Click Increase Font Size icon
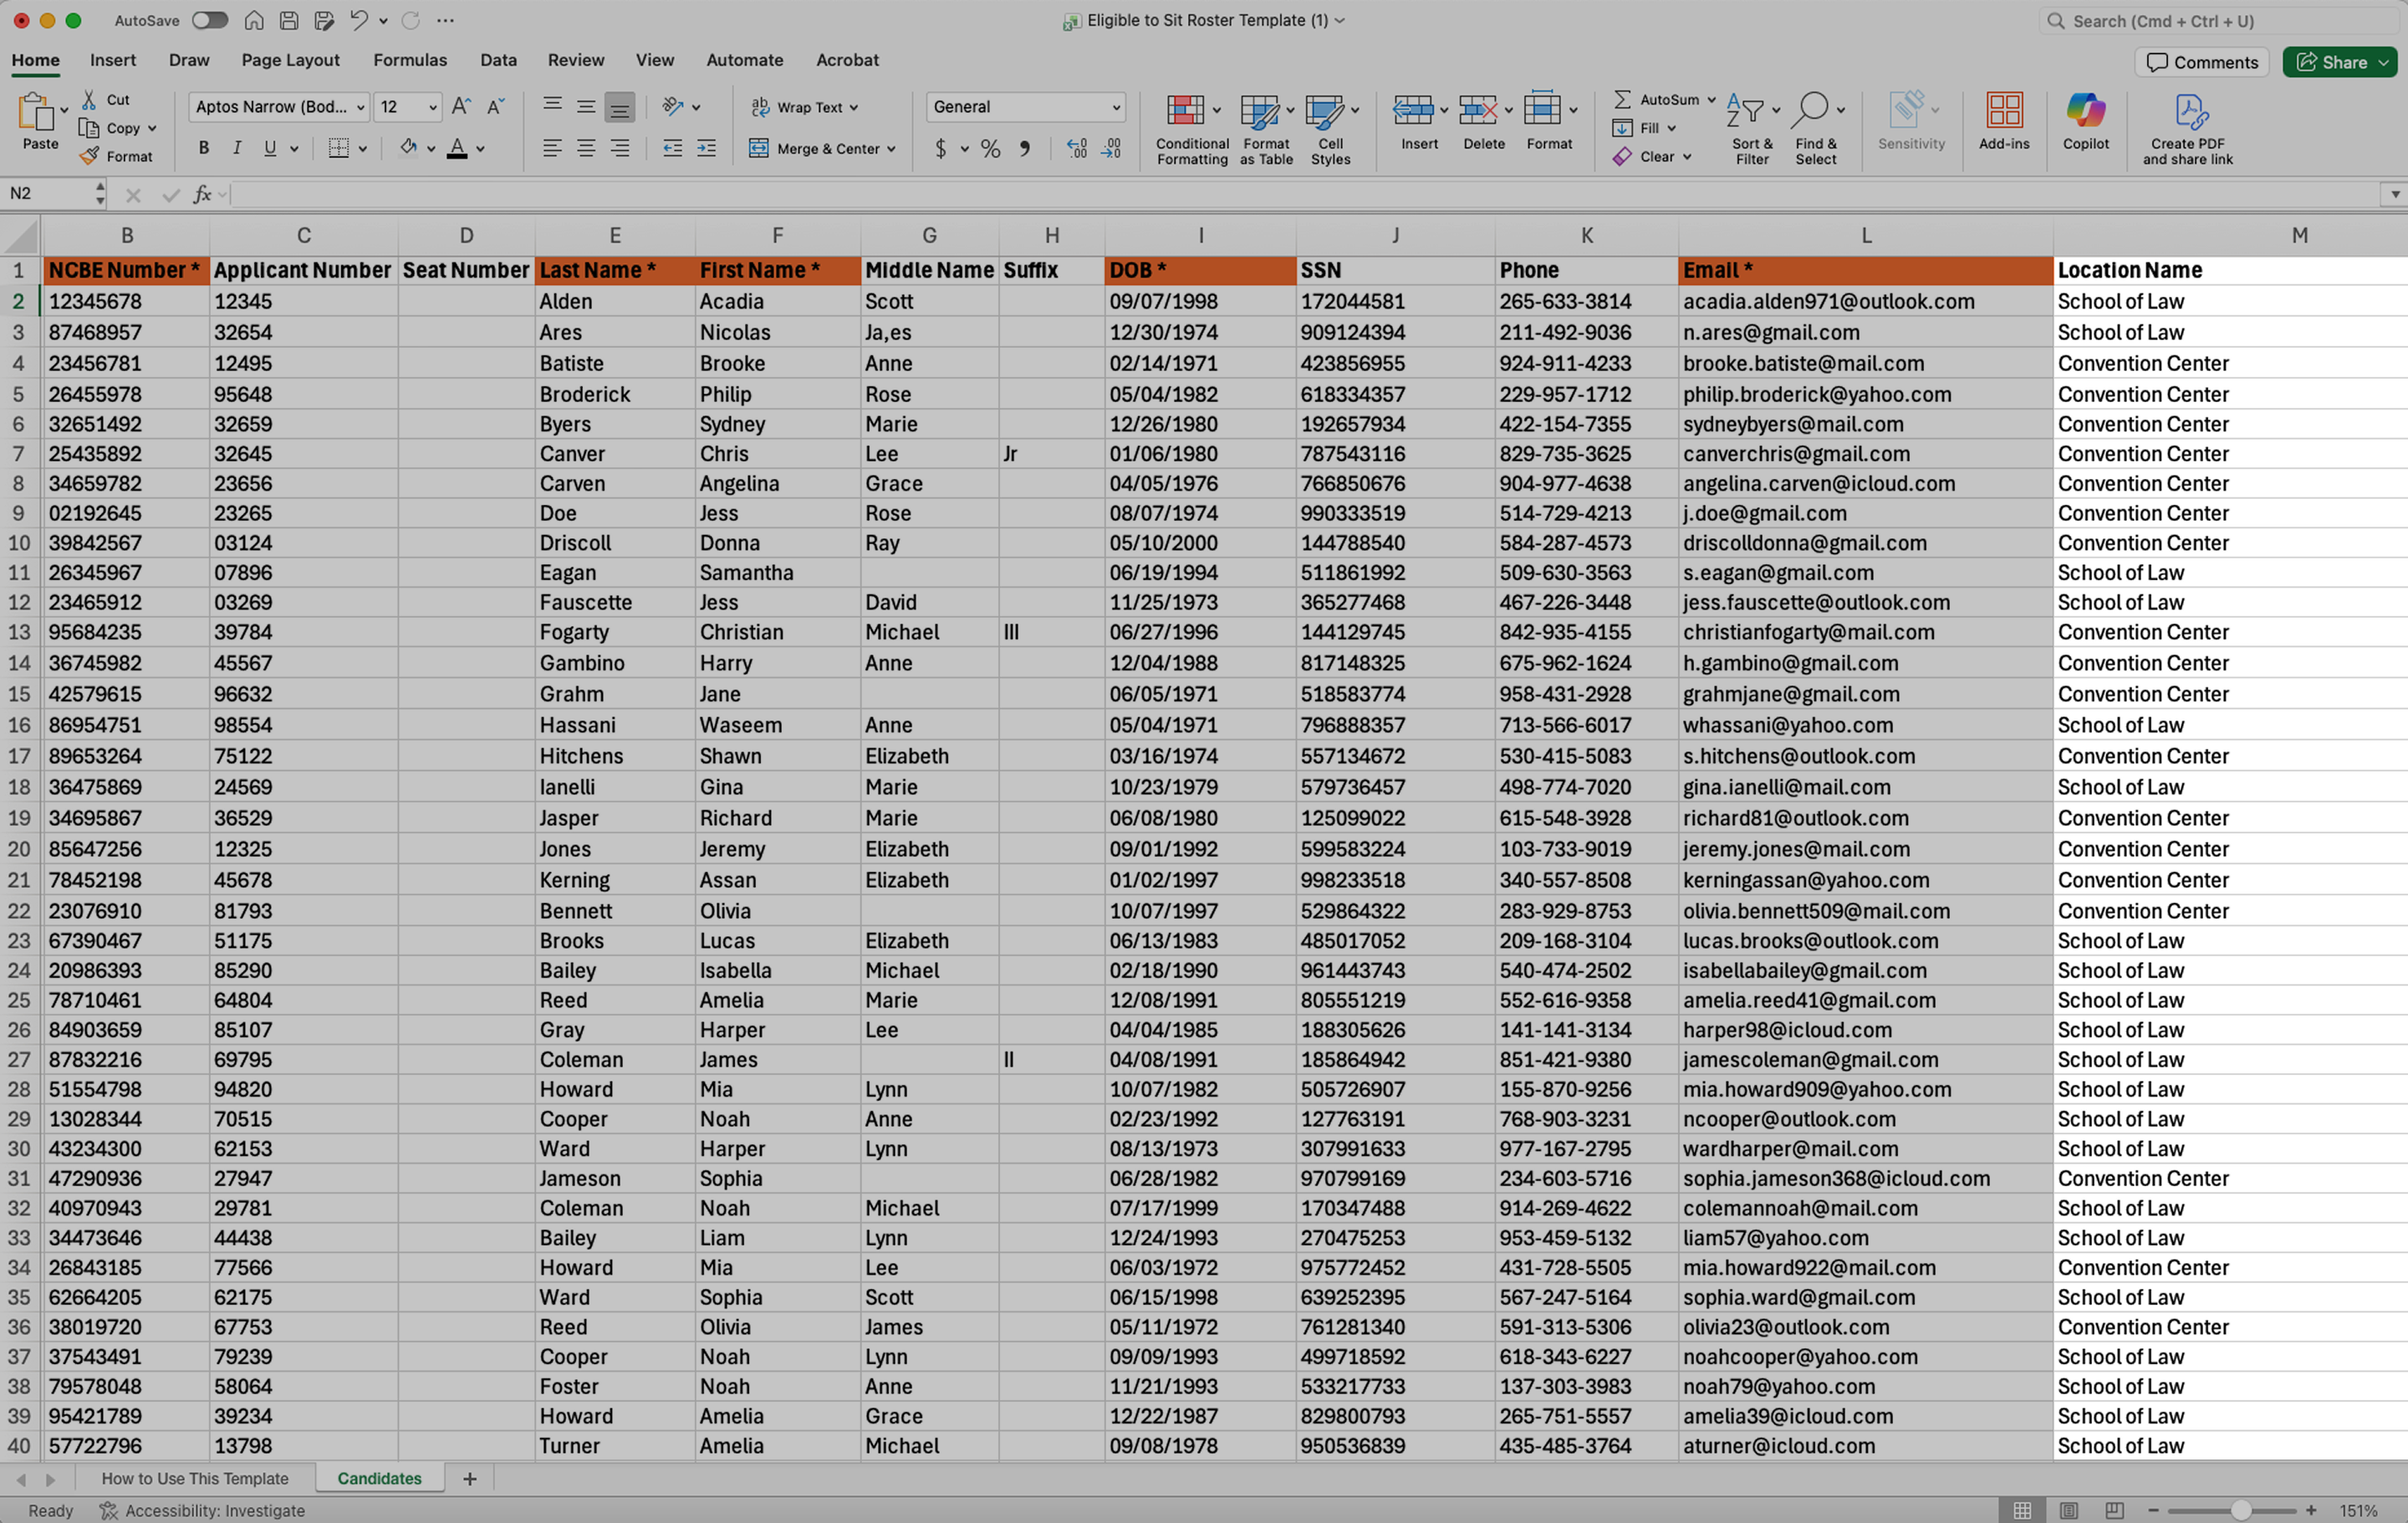 (461, 106)
